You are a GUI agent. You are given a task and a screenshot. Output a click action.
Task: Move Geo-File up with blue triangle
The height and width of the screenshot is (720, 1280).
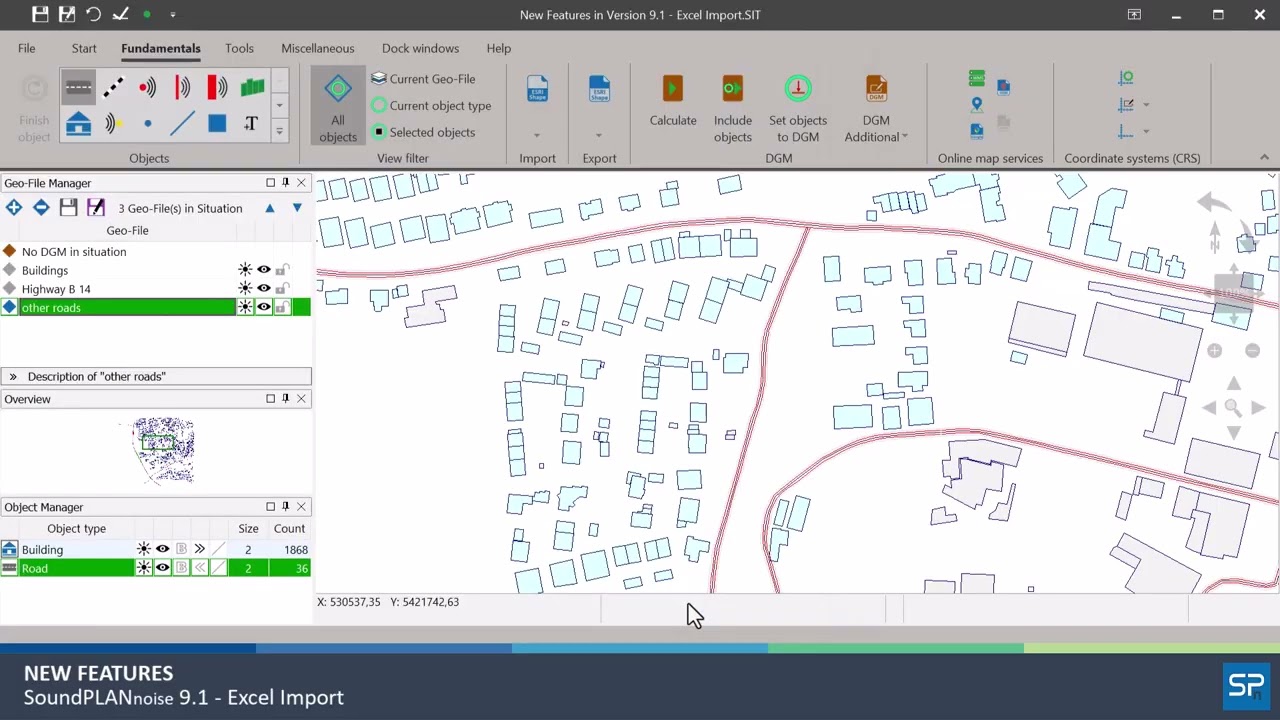(x=269, y=208)
